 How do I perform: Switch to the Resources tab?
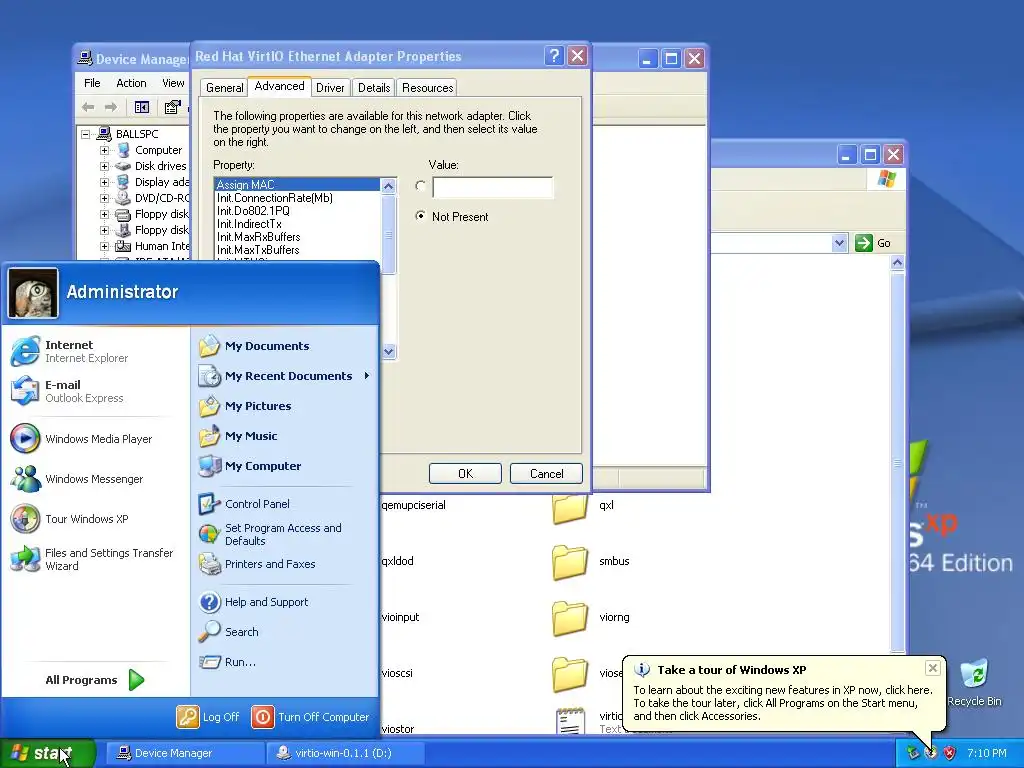coord(427,88)
